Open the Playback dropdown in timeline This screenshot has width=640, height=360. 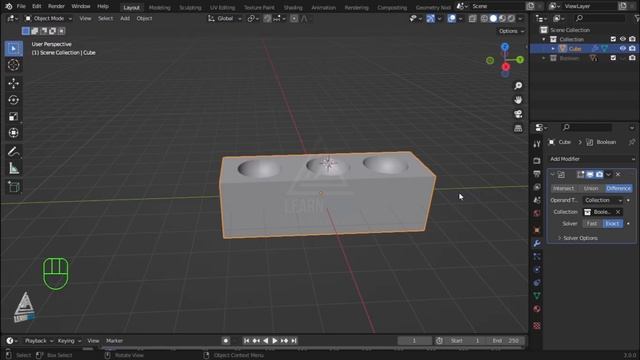39,341
